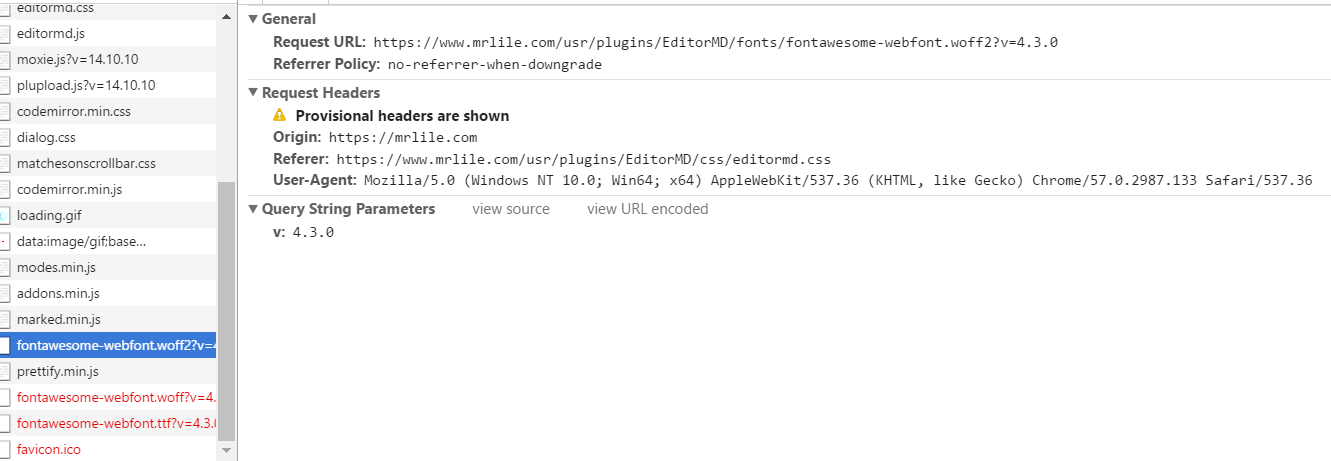
Task: Select the moxie.js request
Action: pos(77,60)
